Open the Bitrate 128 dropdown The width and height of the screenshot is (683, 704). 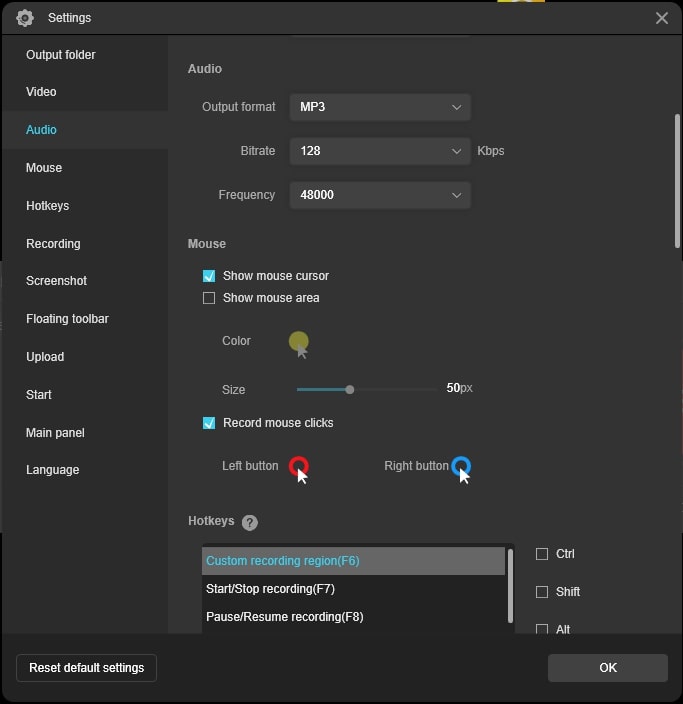[x=380, y=151]
